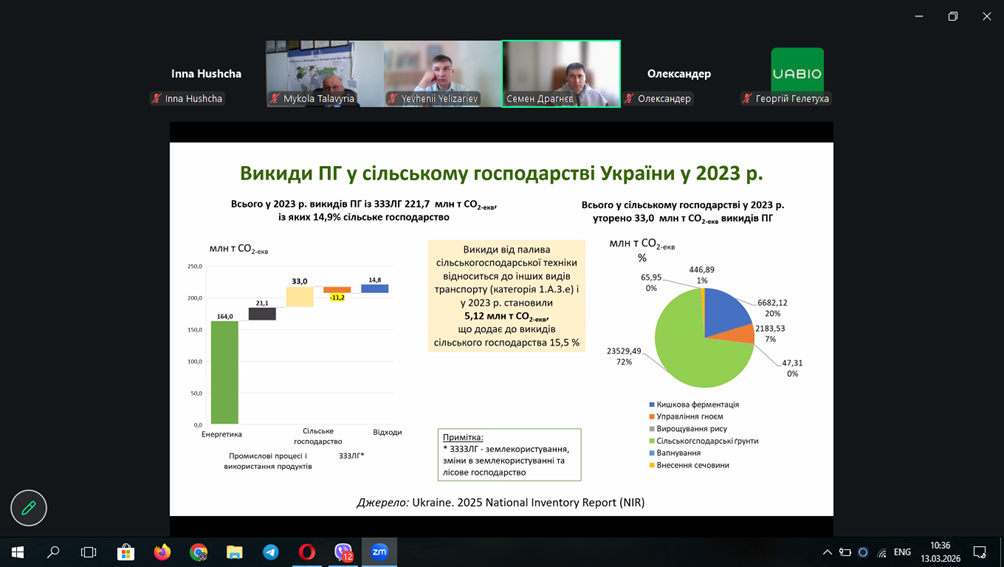Click pie label 23529,49
This screenshot has width=1004, height=567.
(x=624, y=351)
